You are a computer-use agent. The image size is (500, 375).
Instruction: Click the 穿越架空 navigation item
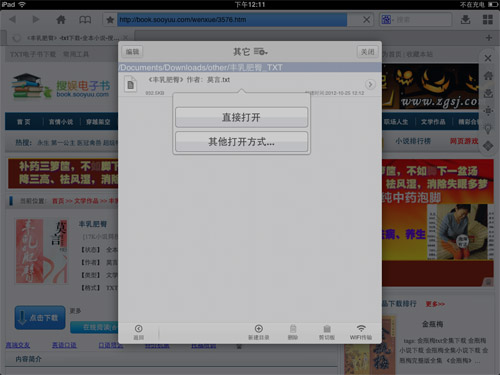point(98,122)
